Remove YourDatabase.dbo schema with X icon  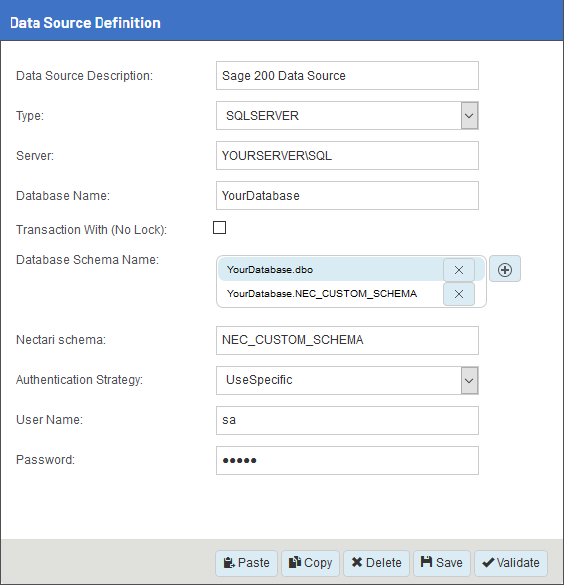[459, 270]
